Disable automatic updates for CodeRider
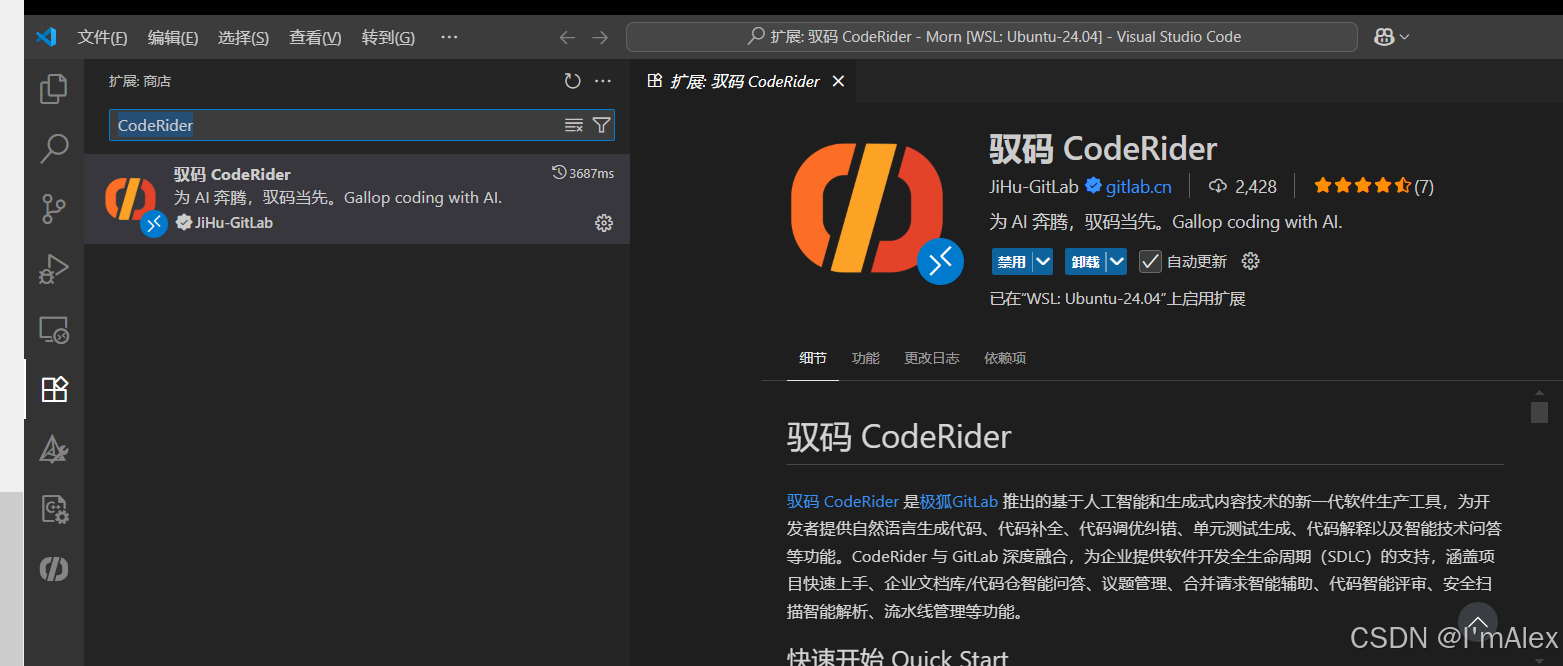Viewport: 1563px width, 666px height. (x=1149, y=261)
